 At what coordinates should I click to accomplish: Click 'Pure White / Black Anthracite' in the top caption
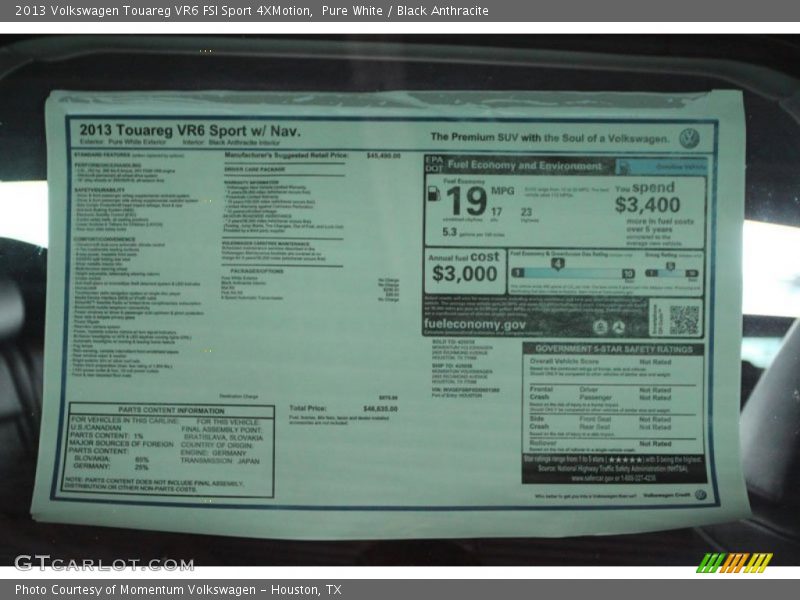pos(405,11)
